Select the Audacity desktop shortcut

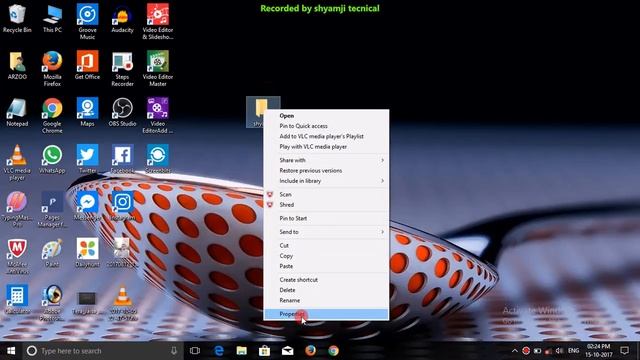click(x=122, y=19)
